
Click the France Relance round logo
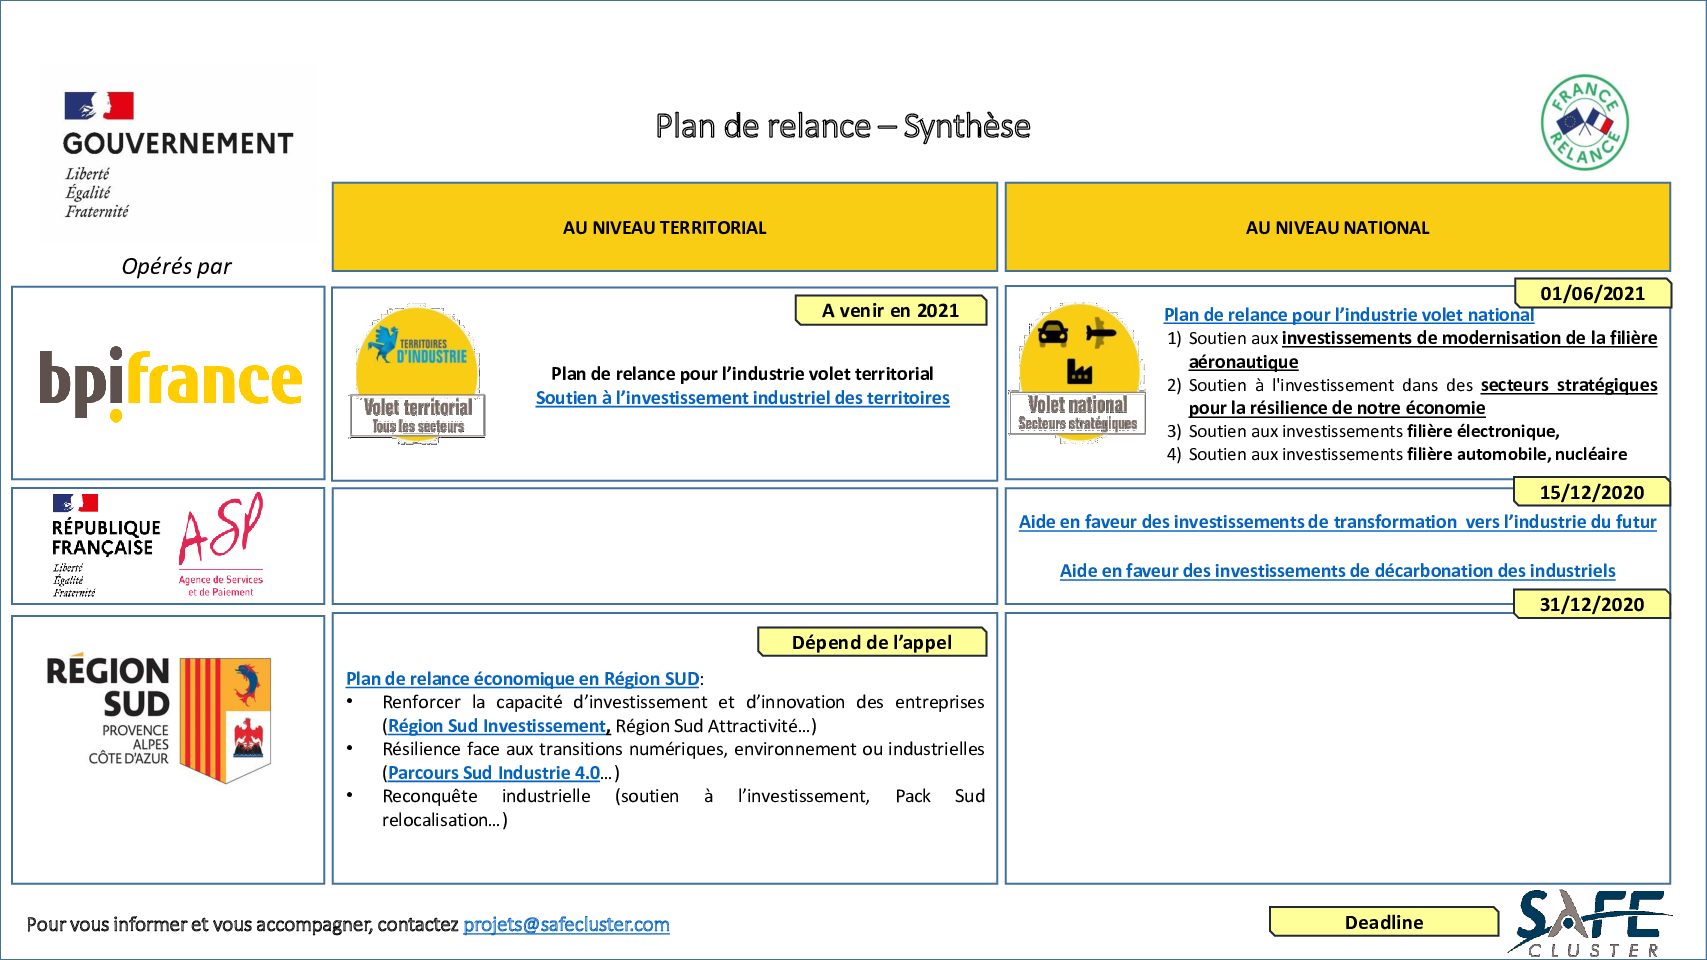coord(1585,123)
